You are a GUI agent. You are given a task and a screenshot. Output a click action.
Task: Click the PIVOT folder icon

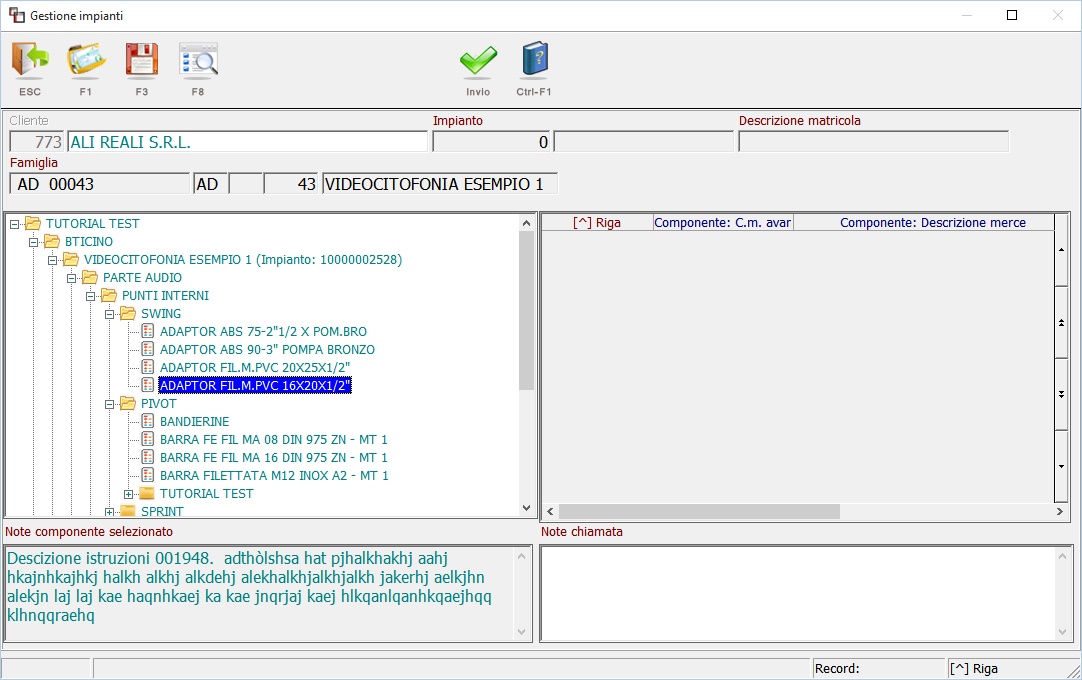point(128,403)
